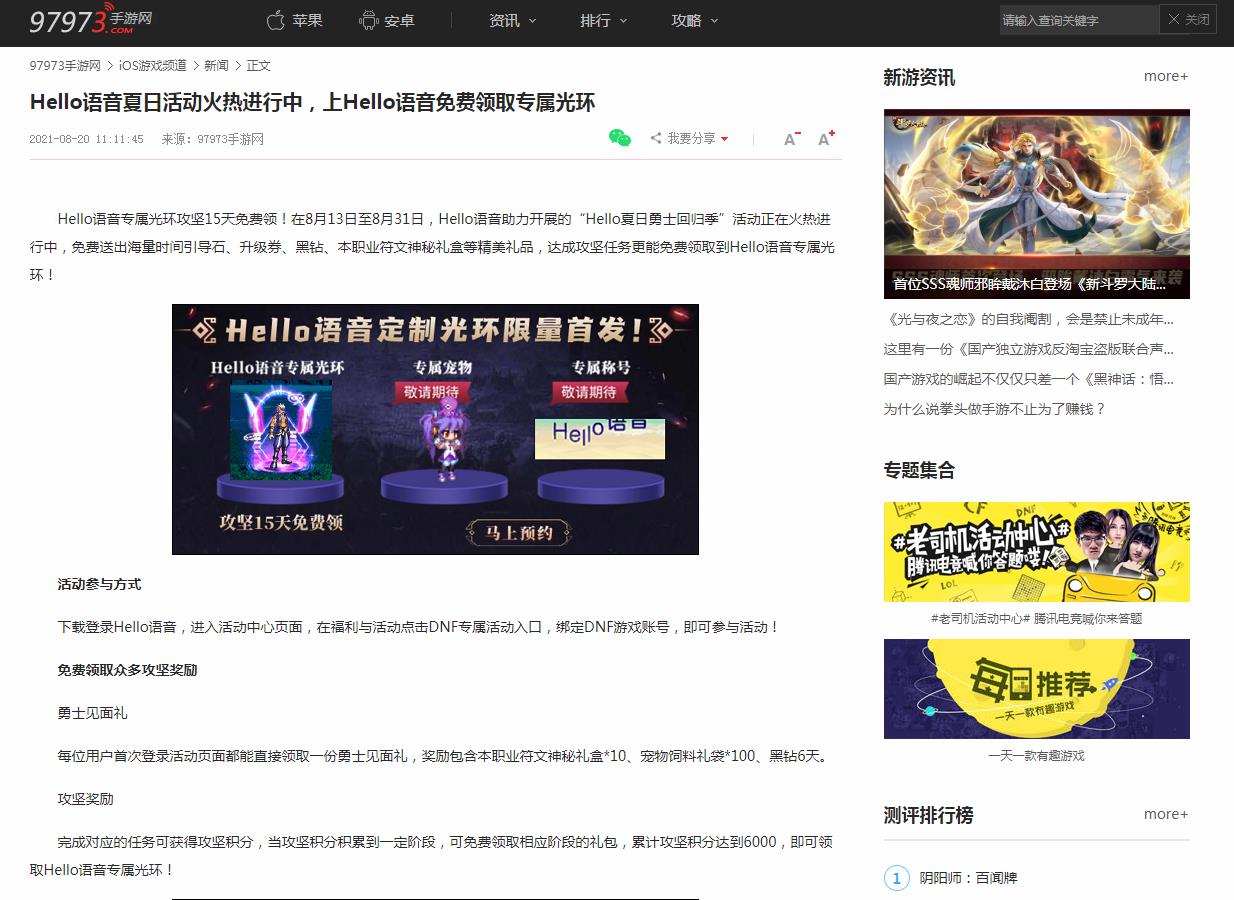Click the 攻坚奖励 subheading
Screen dimensions: 1234x900
tap(85, 799)
